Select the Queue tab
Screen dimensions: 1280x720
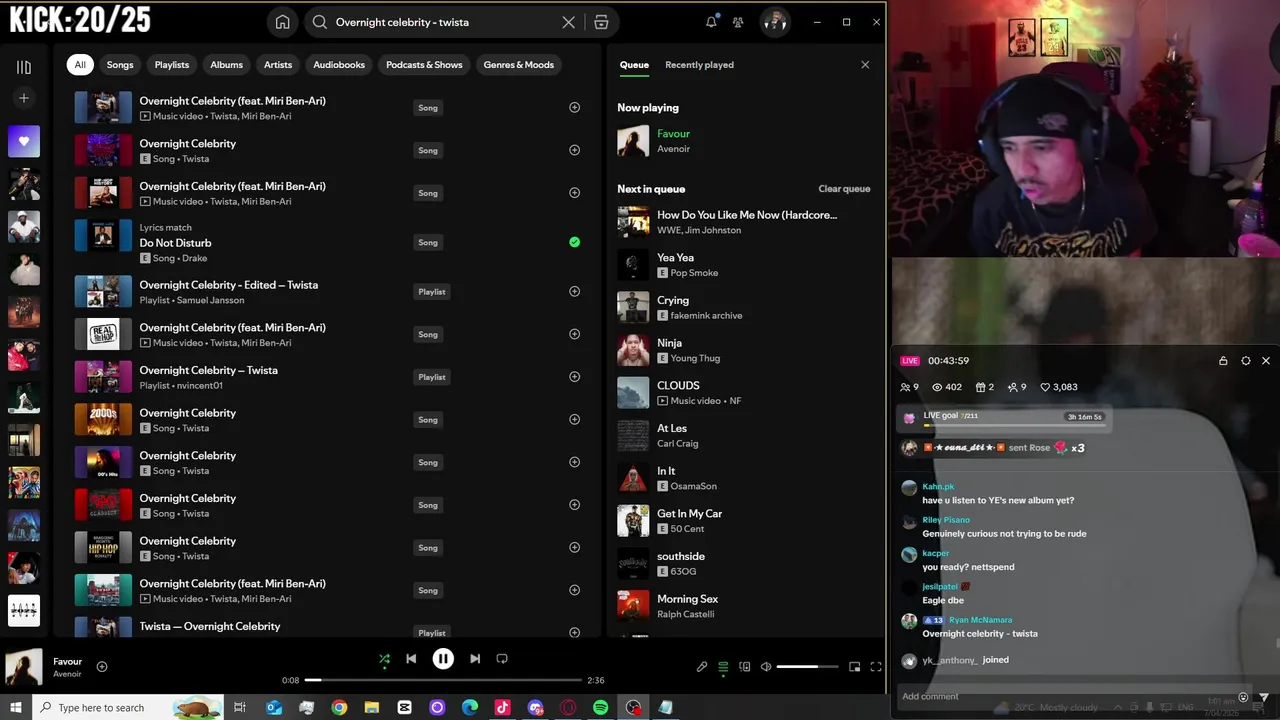coord(634,65)
